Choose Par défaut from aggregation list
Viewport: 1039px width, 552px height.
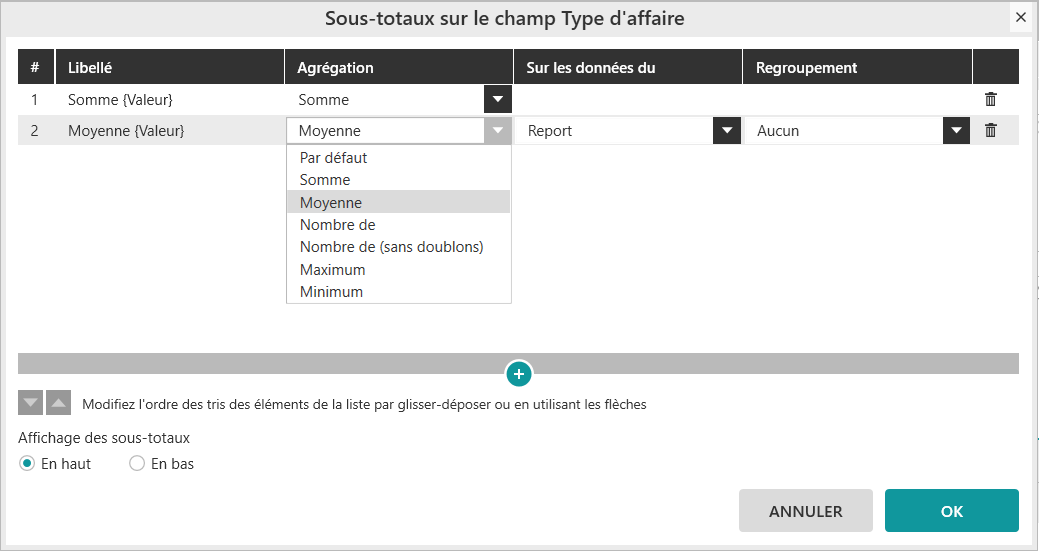[334, 158]
